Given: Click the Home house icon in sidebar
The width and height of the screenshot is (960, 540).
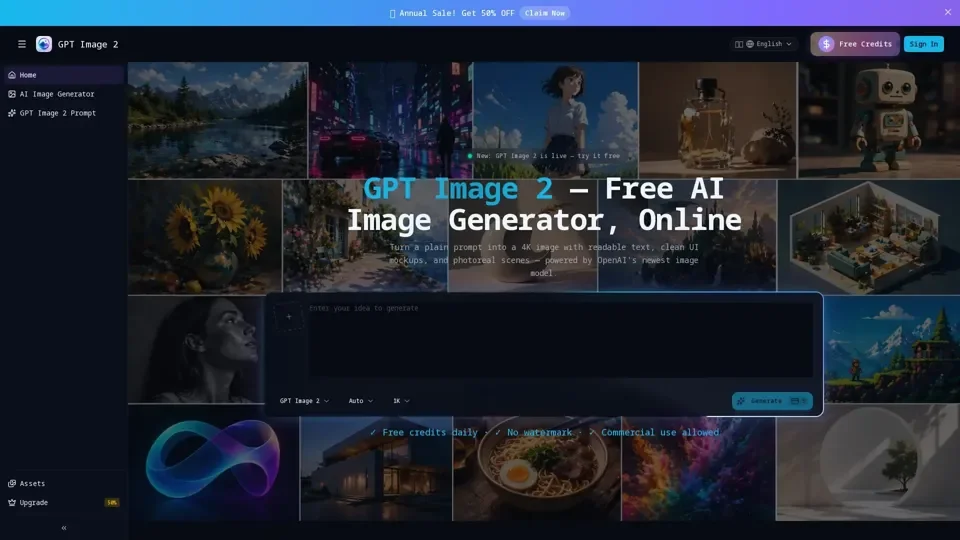Looking at the screenshot, I should point(12,75).
